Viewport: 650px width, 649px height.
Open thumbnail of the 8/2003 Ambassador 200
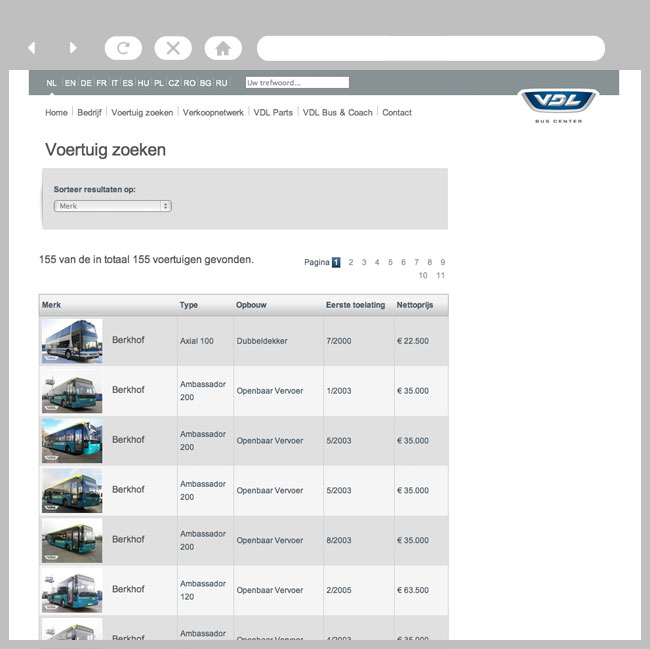72,540
